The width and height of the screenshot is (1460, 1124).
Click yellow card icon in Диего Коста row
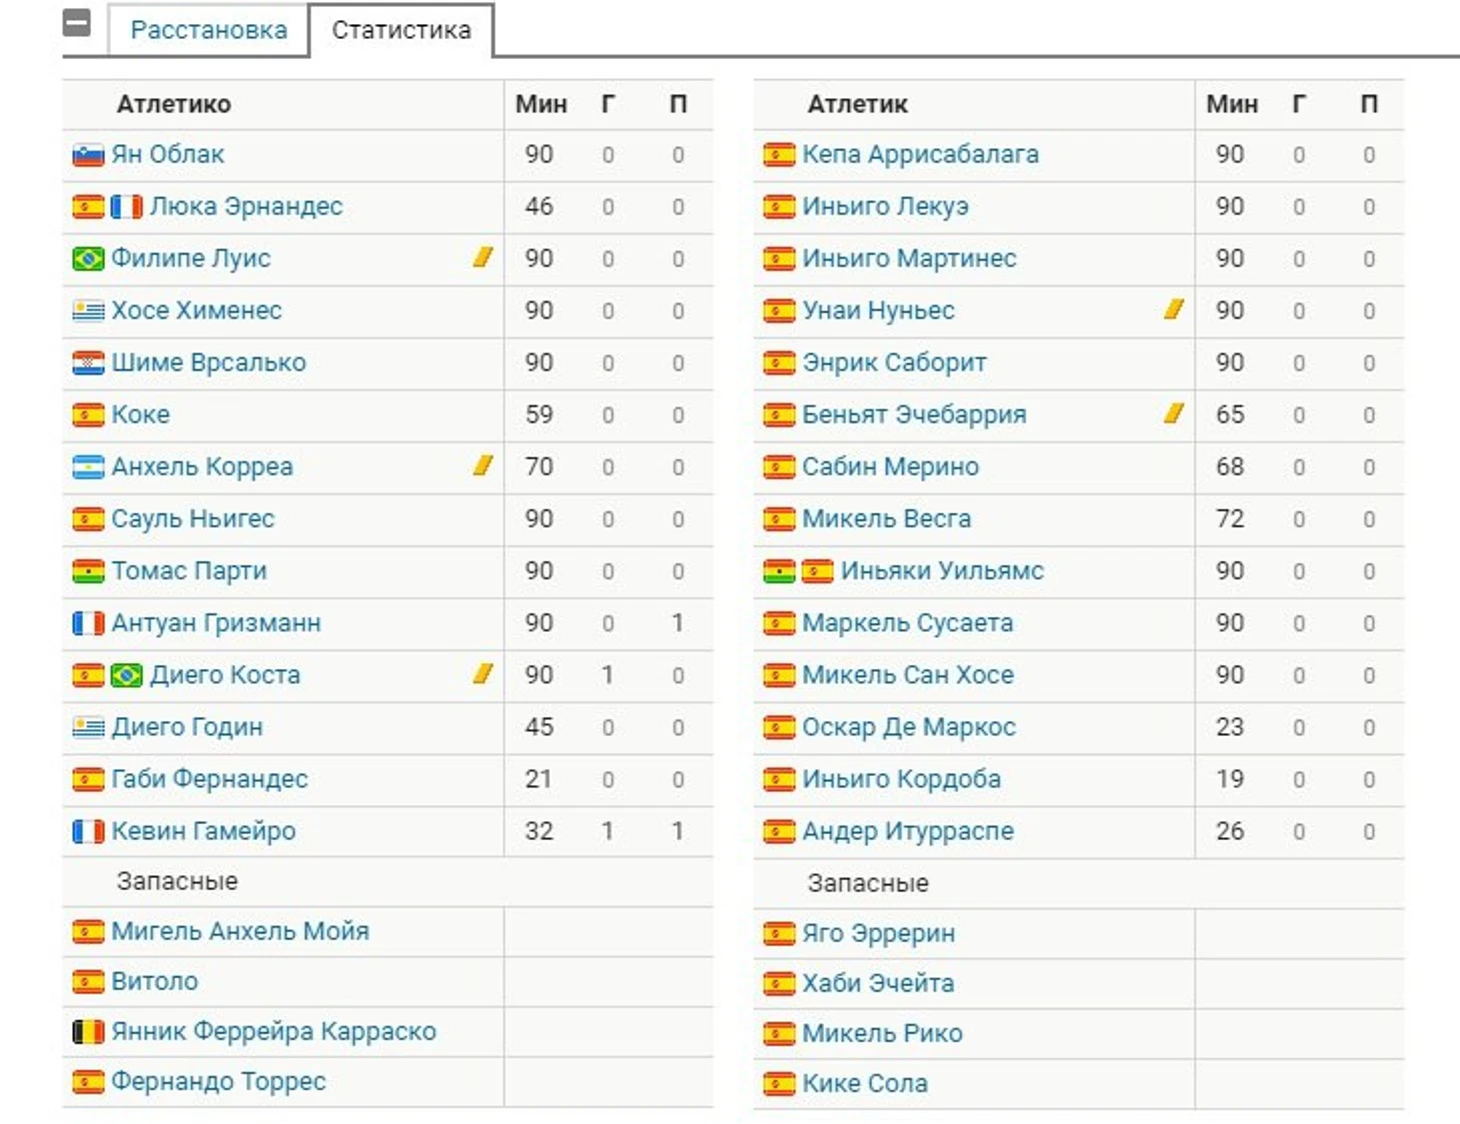[483, 674]
